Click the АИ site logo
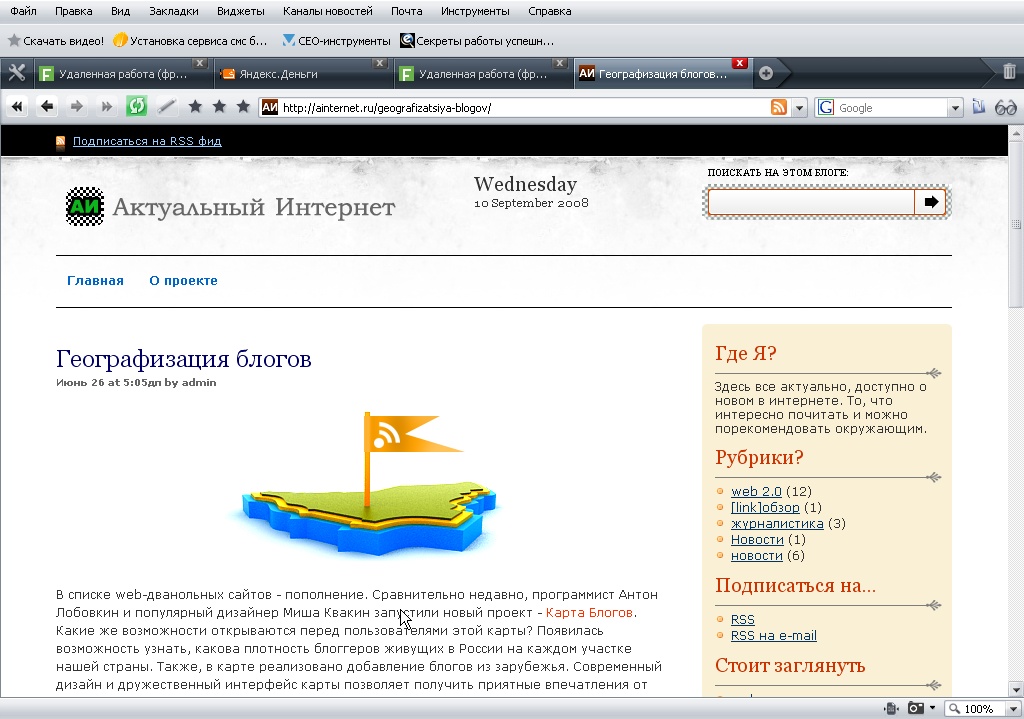This screenshot has height=719, width=1024. click(85, 206)
